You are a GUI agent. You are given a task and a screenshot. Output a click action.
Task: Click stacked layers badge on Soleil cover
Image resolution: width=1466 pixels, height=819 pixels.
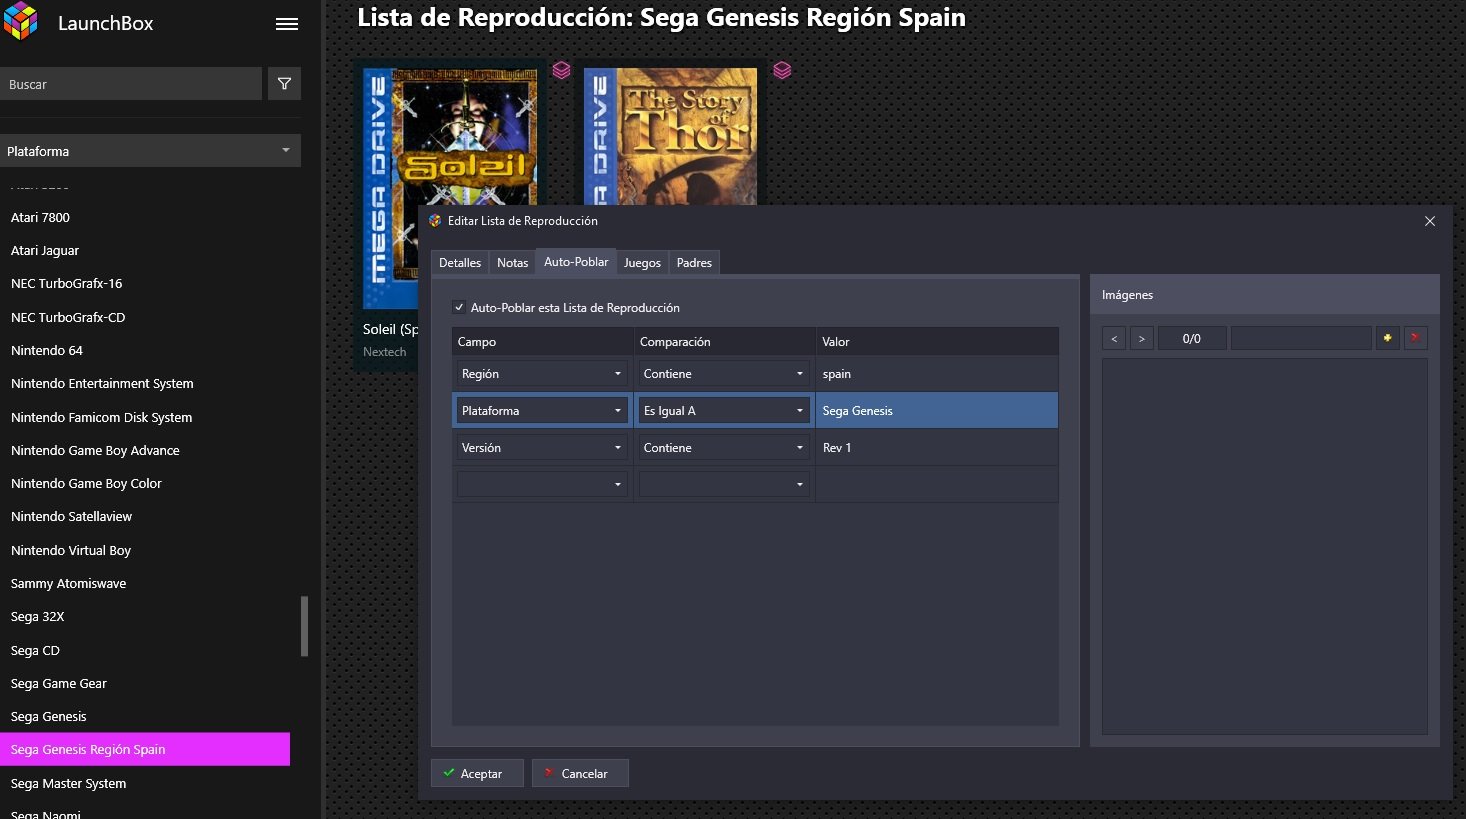coord(561,70)
